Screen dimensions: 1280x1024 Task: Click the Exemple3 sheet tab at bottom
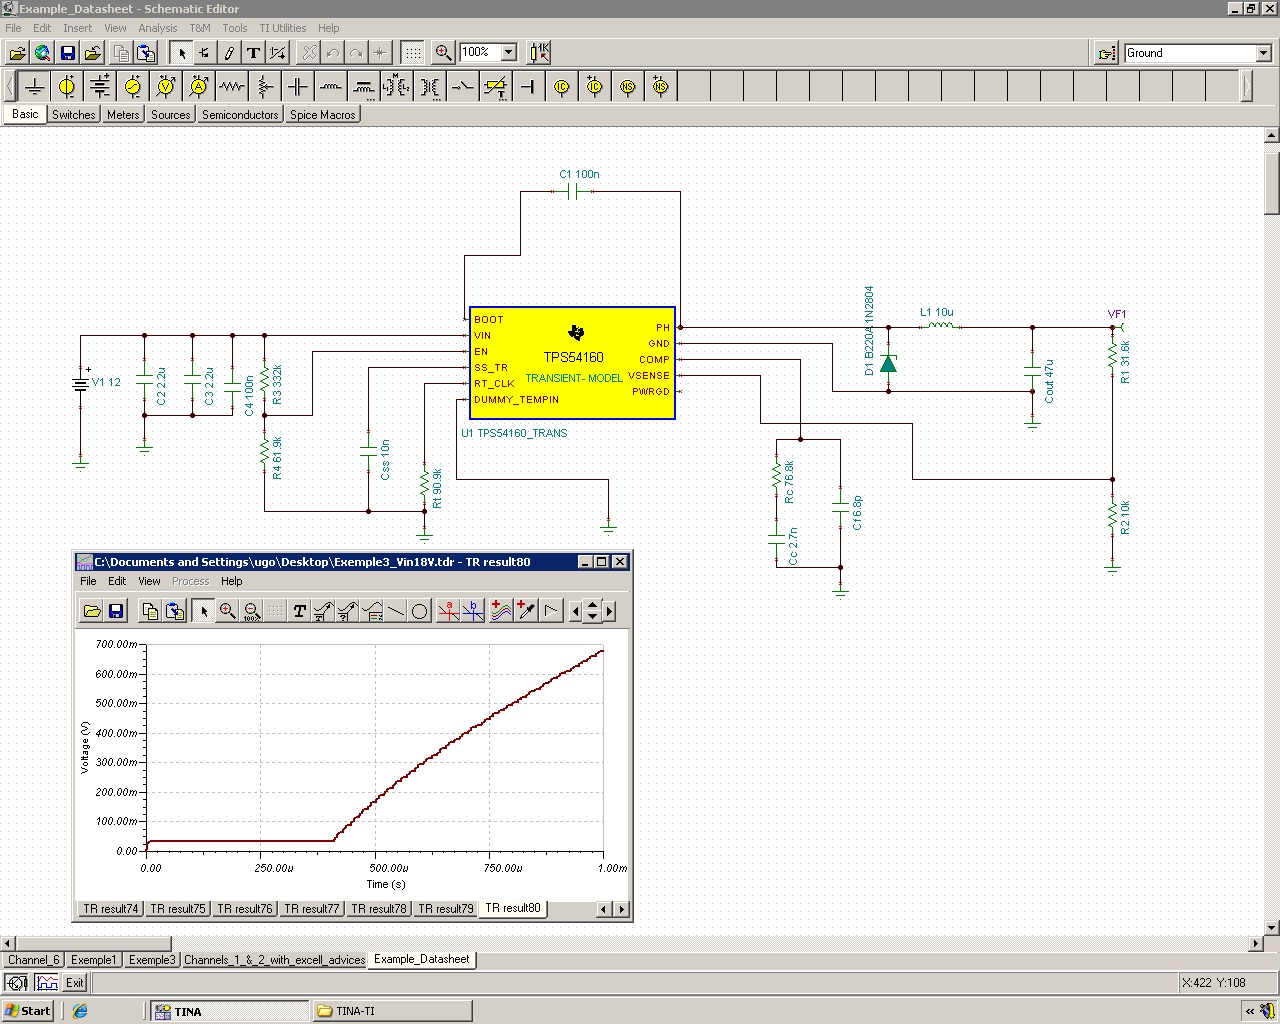tap(151, 959)
